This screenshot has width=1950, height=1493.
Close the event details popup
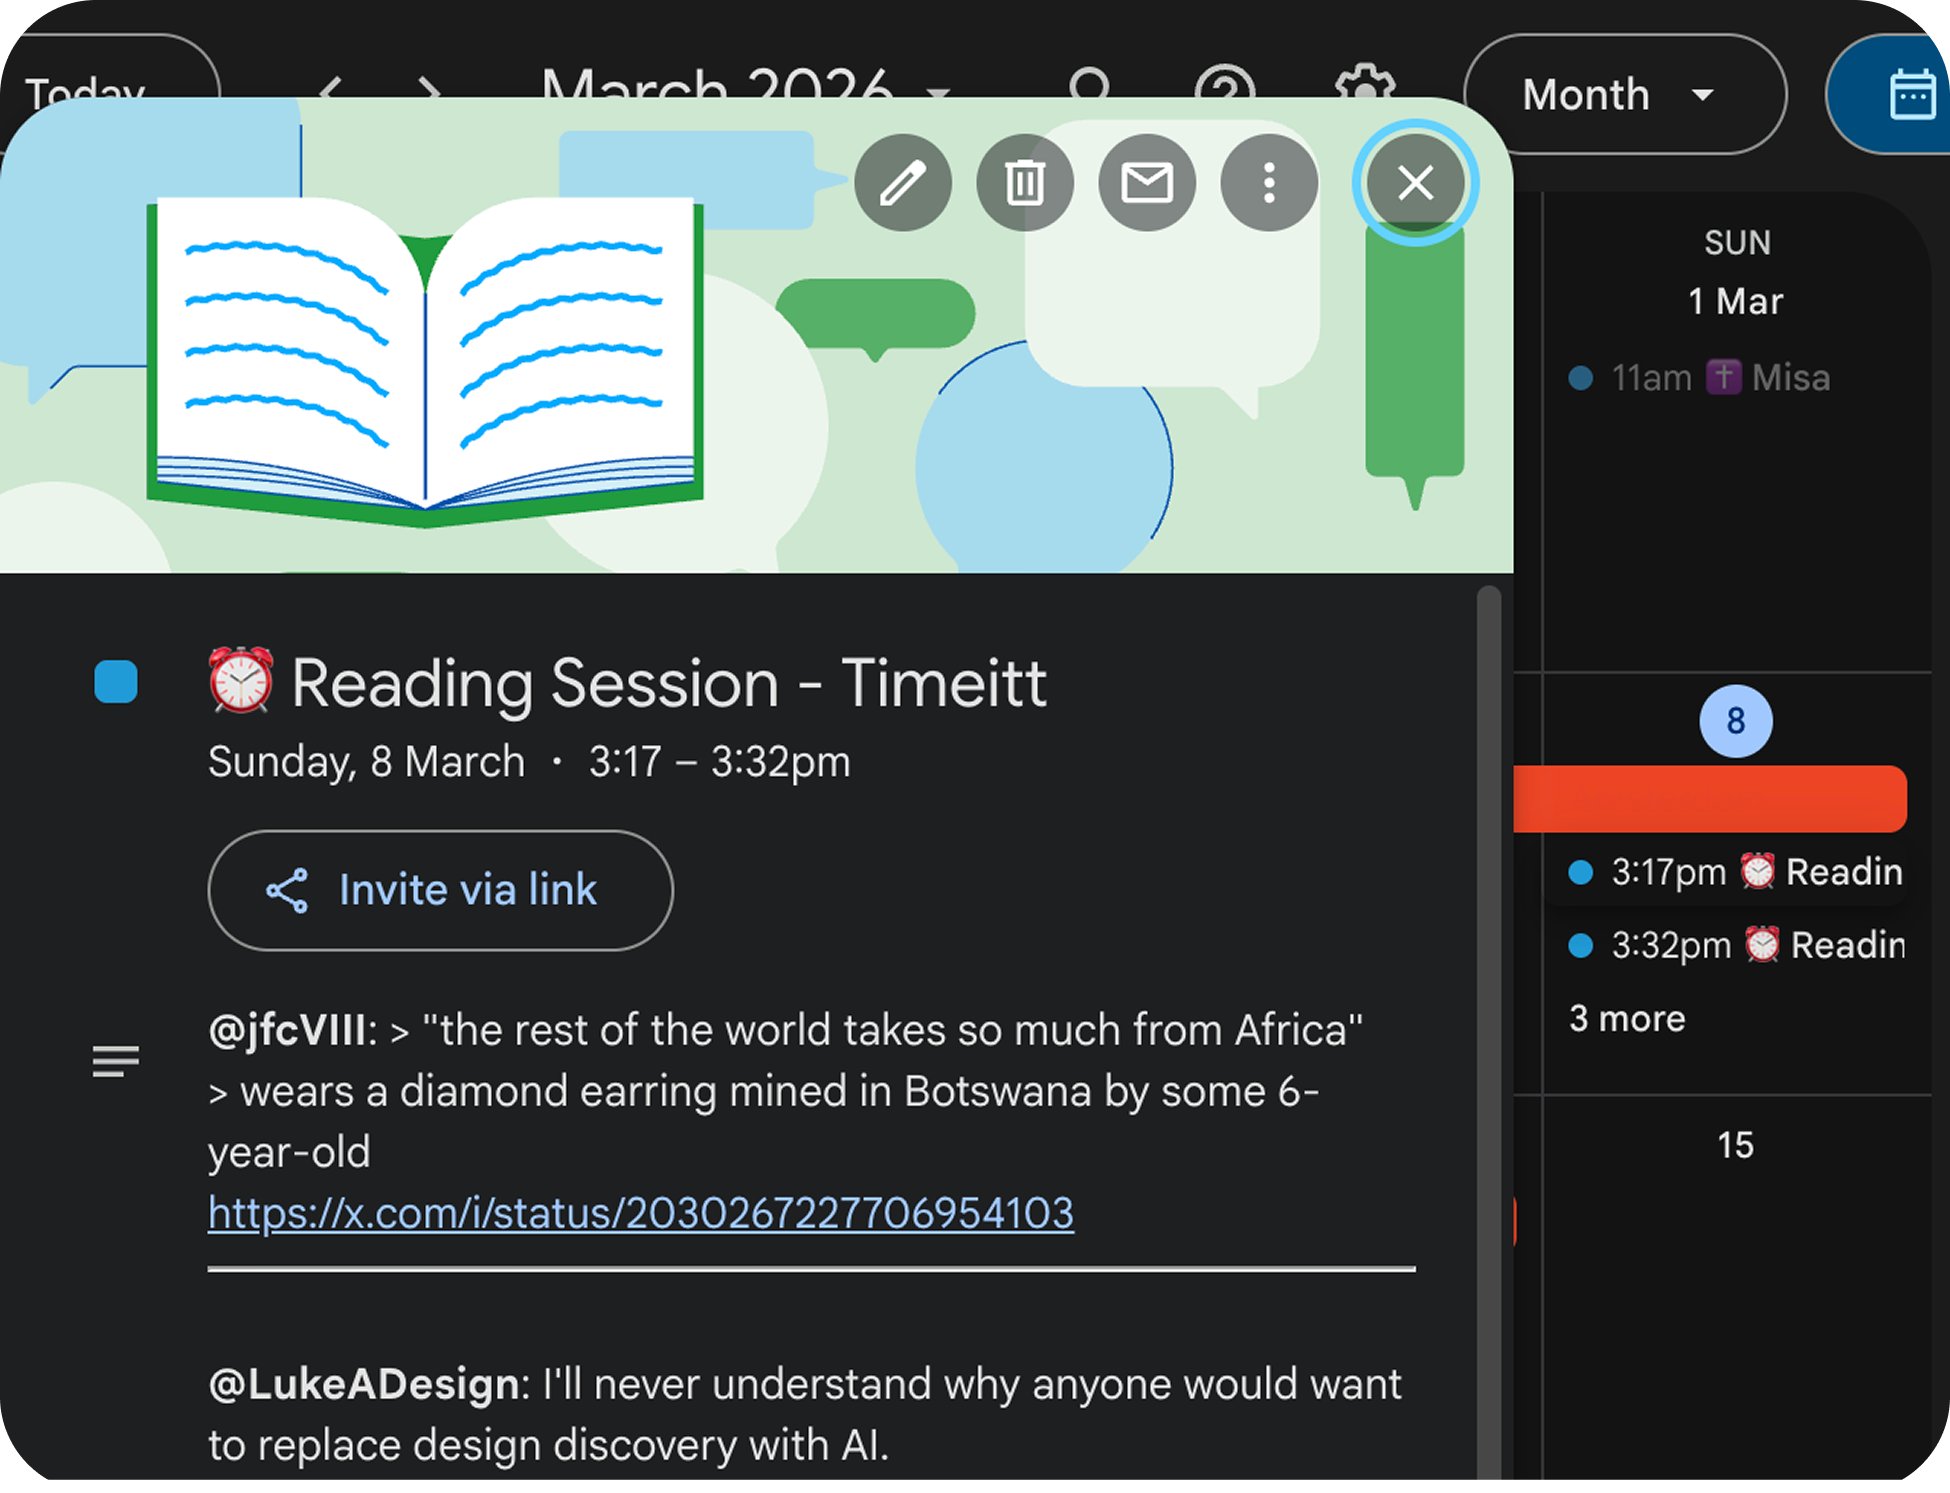1415,183
